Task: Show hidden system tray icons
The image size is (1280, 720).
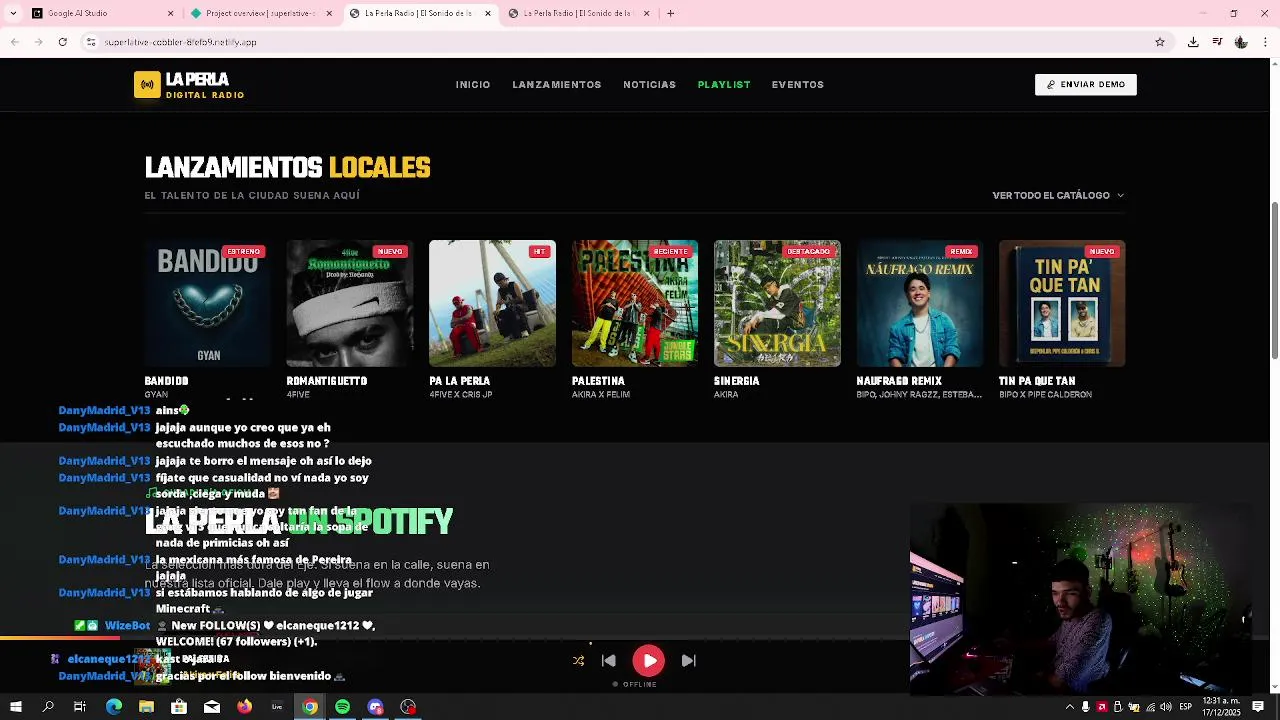Action: (1070, 707)
